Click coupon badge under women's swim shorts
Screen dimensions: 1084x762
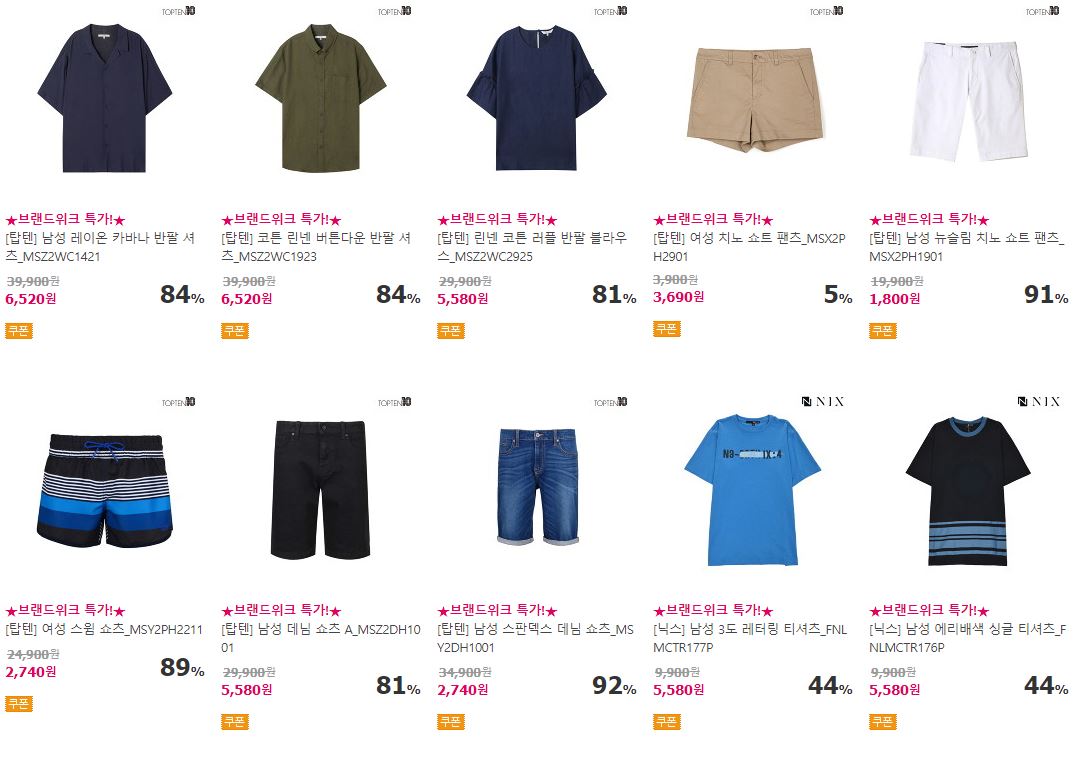pyautogui.click(x=19, y=704)
